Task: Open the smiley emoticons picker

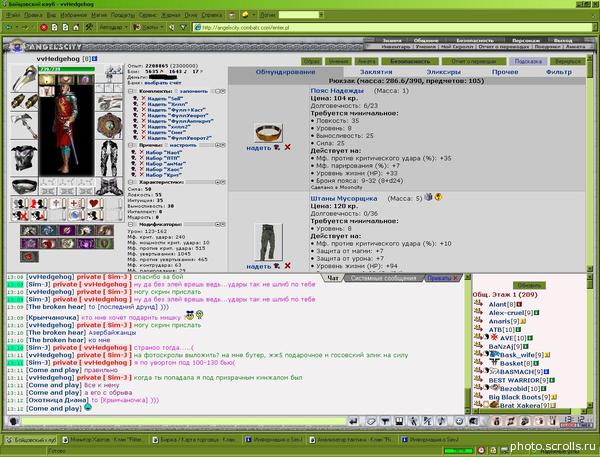Action: click(x=459, y=421)
